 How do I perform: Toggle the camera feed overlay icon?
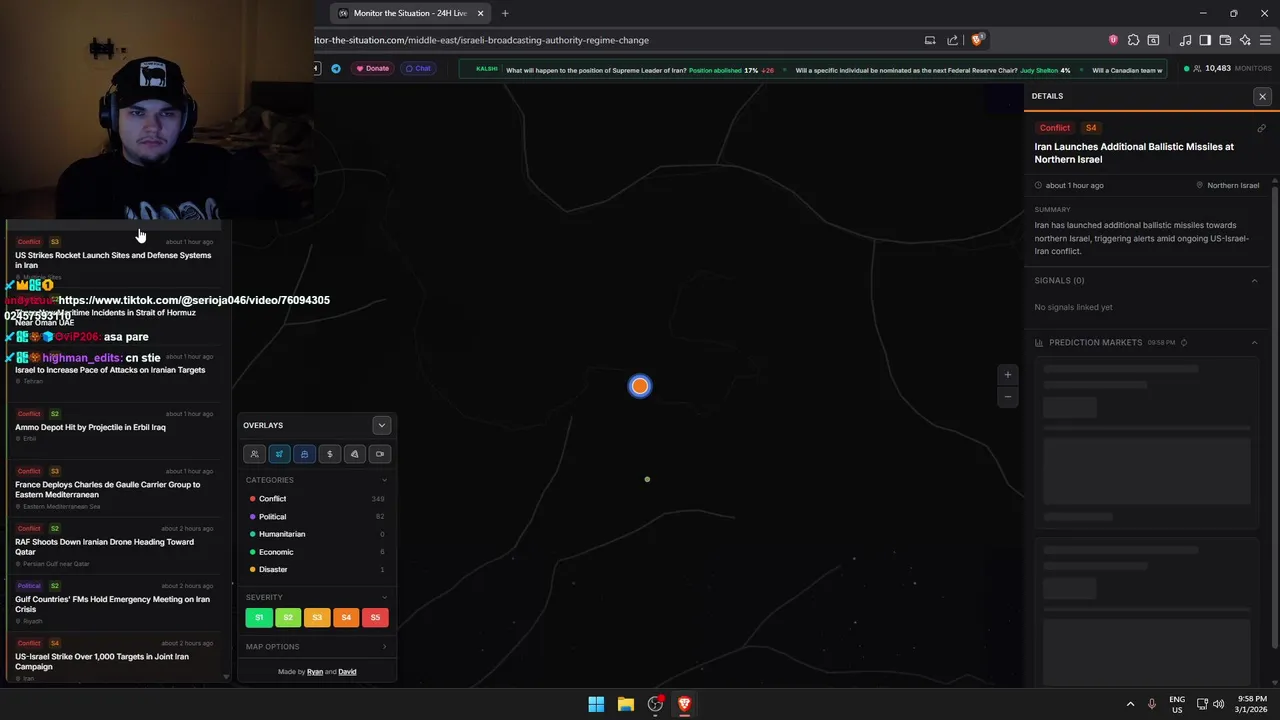(380, 454)
